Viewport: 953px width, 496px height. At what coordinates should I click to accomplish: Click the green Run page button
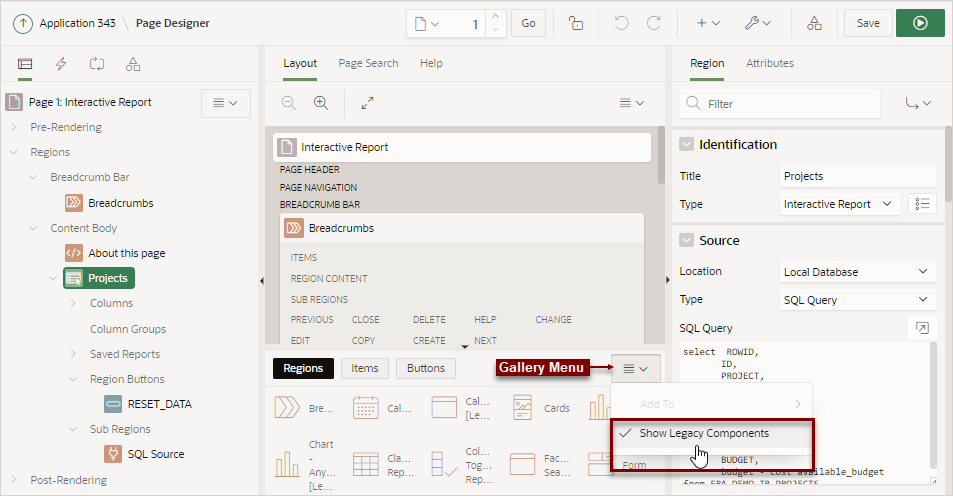point(920,24)
